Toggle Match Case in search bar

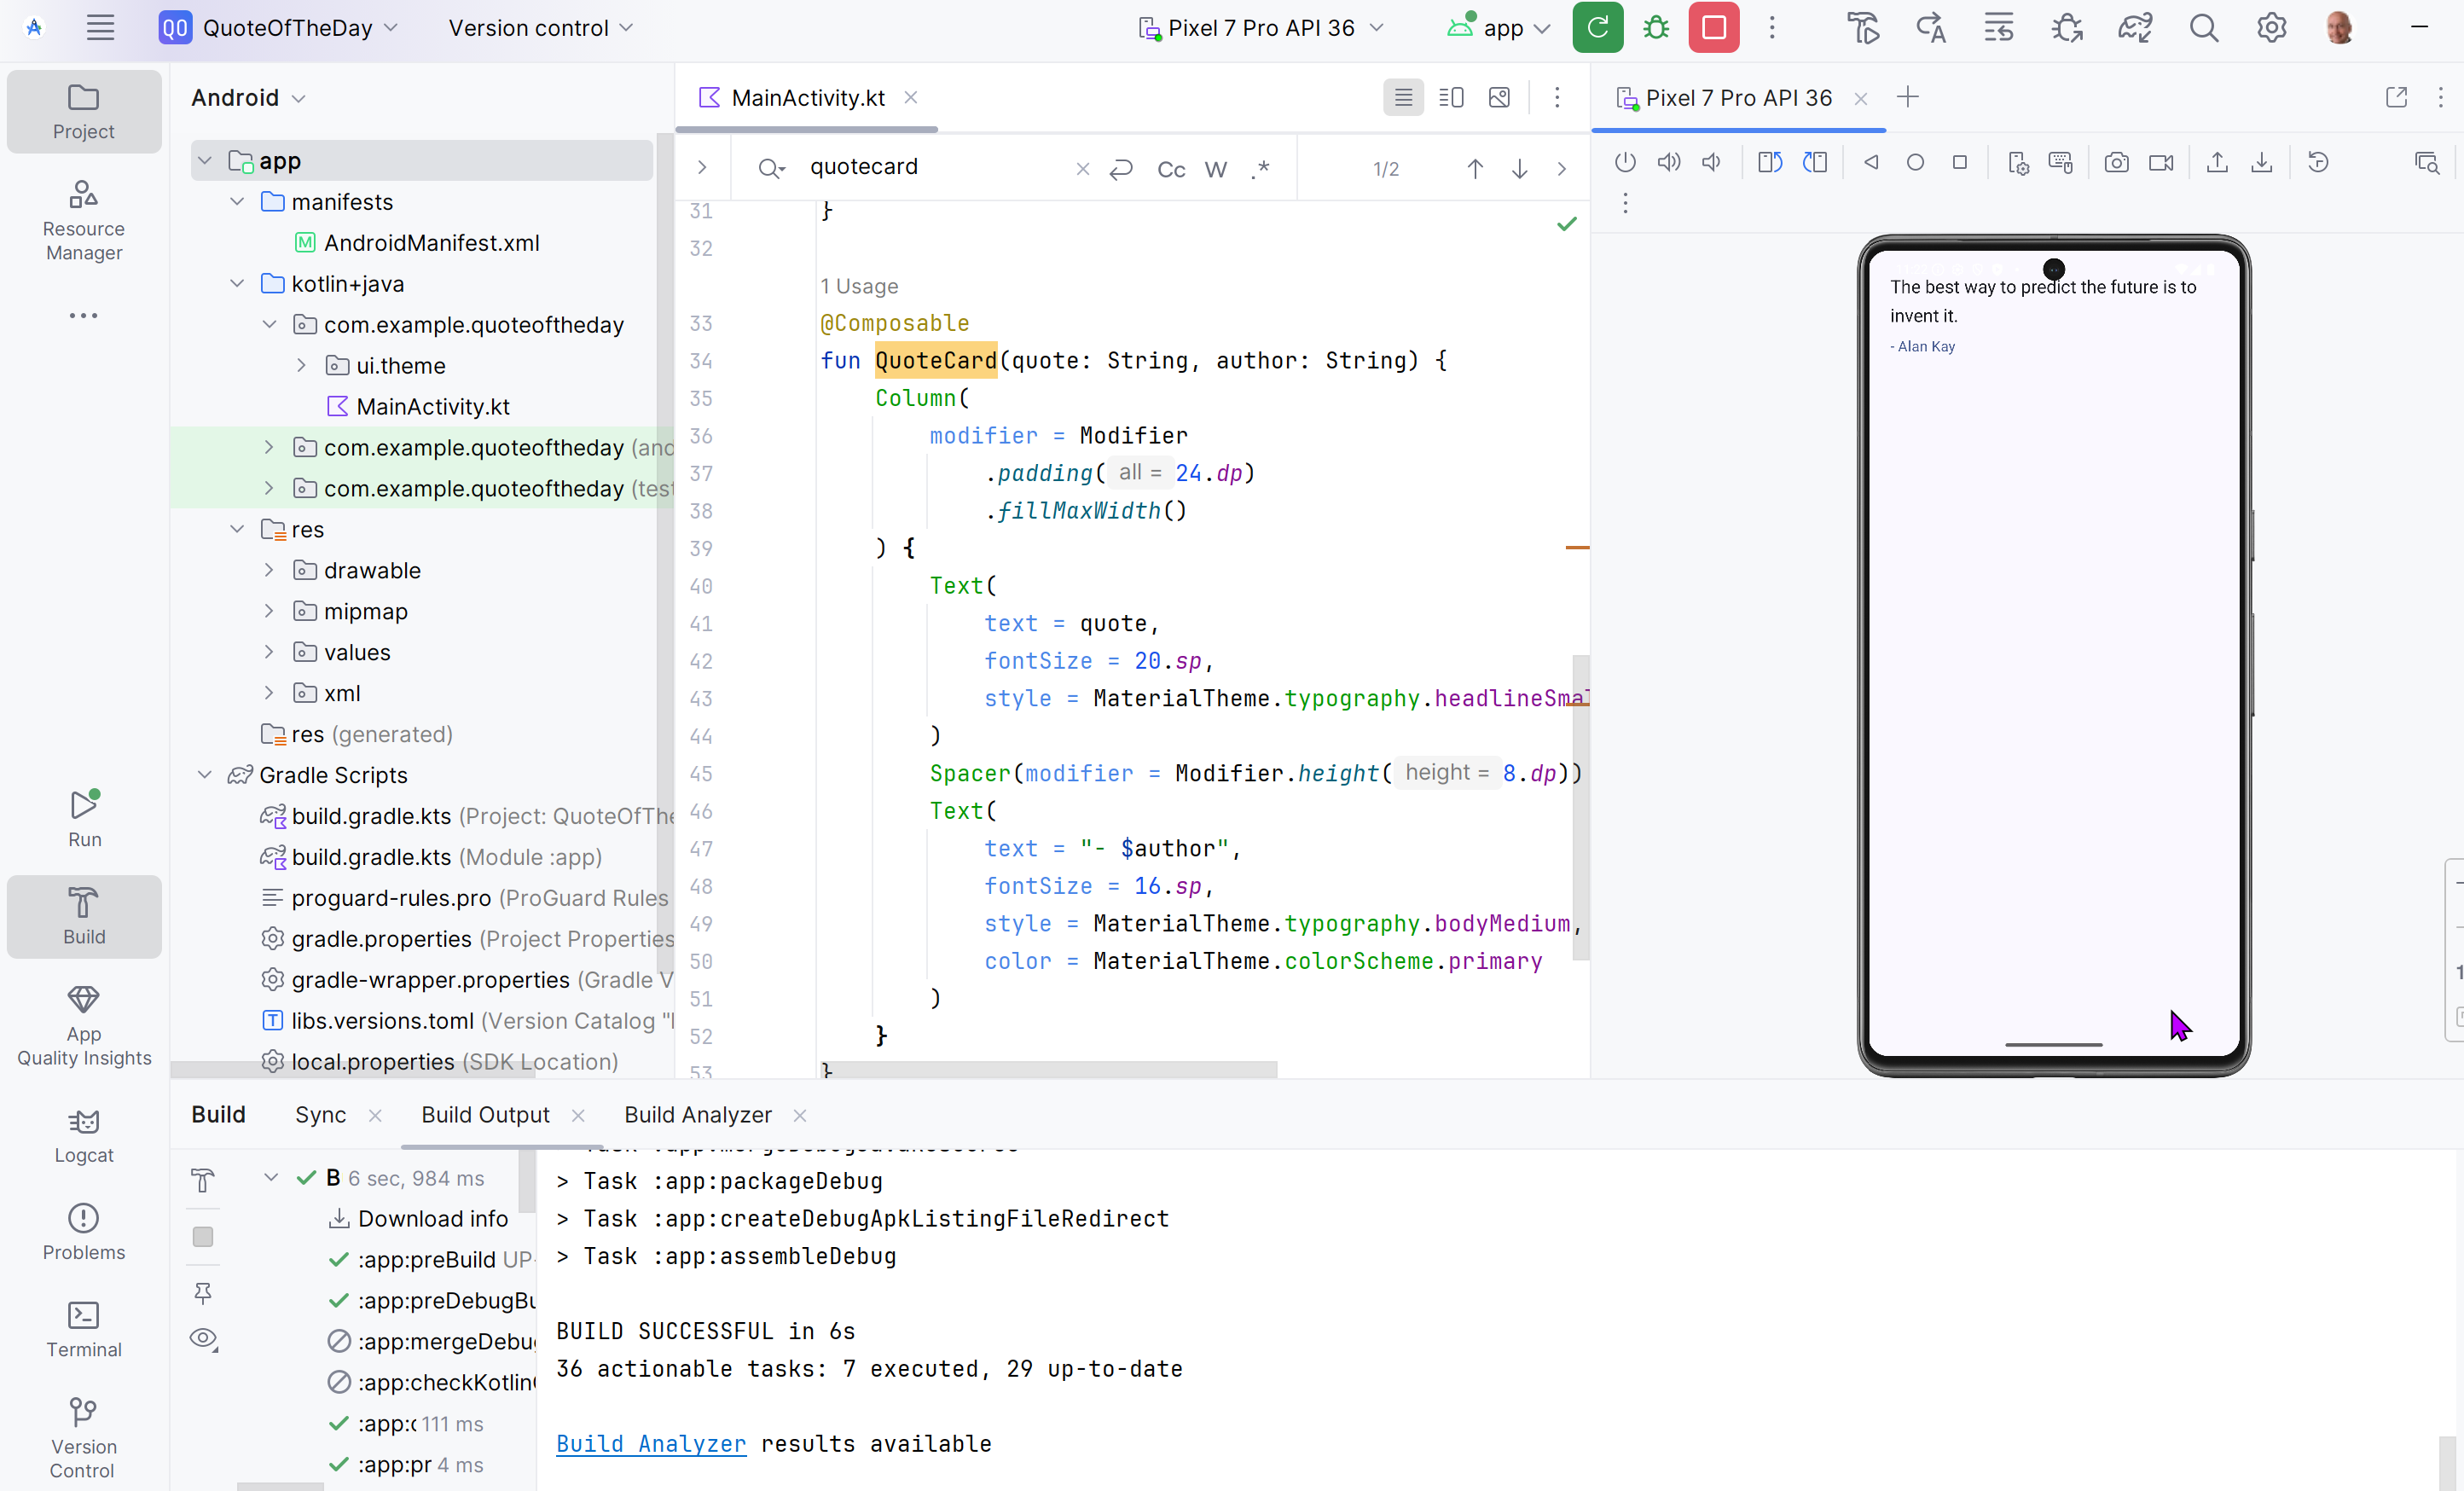click(1171, 169)
